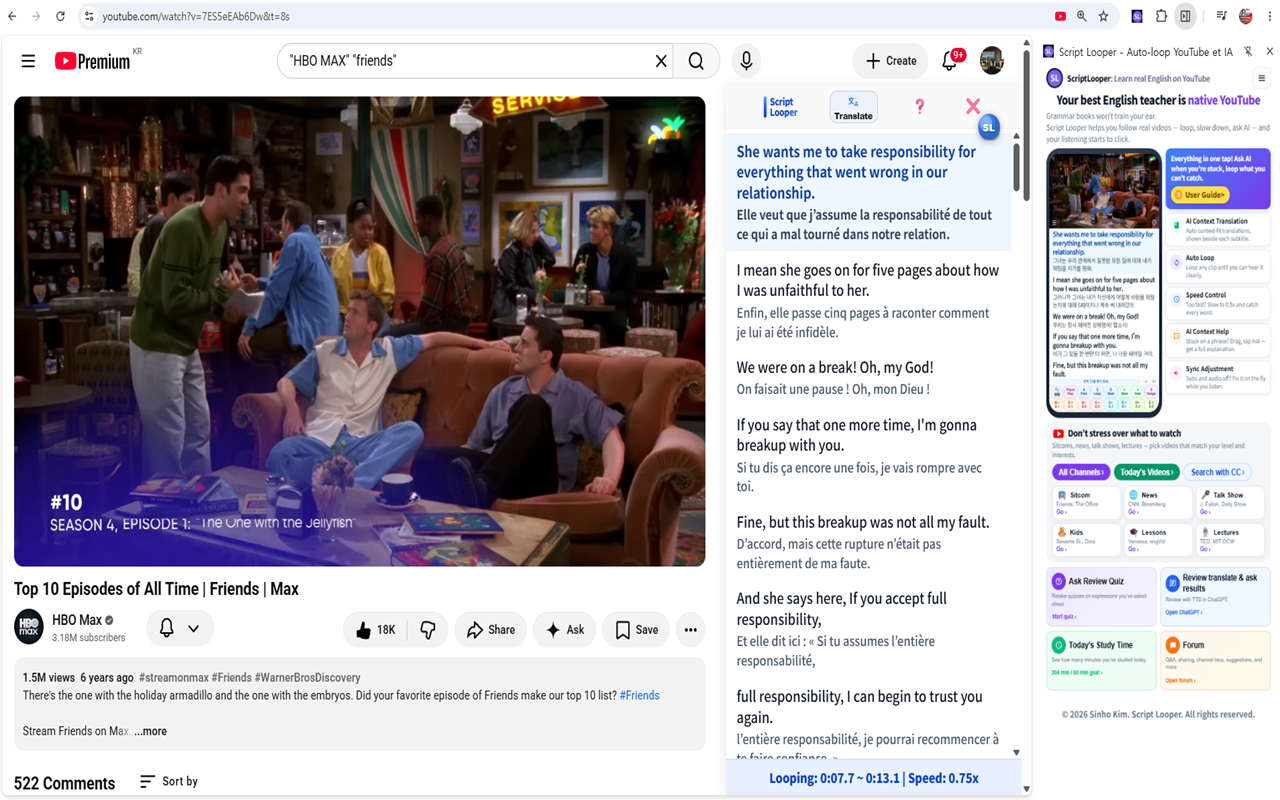This screenshot has width=1280, height=800.
Task: Open the more actions ellipsis under video
Action: [x=690, y=630]
